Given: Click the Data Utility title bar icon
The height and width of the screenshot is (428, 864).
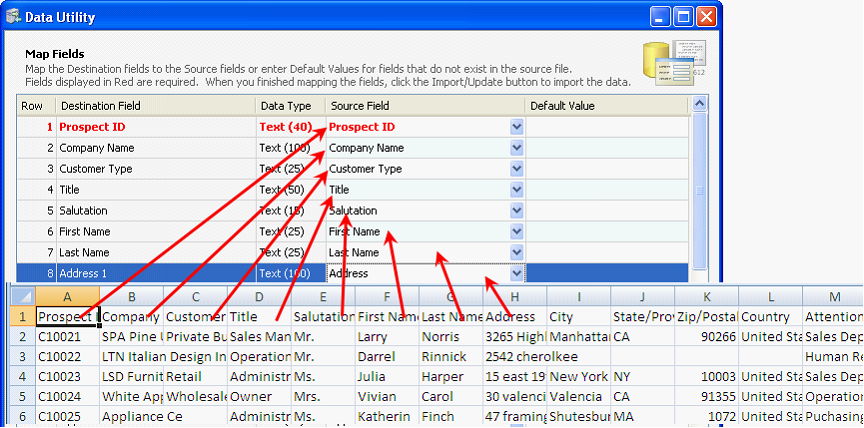Looking at the screenshot, I should [13, 17].
